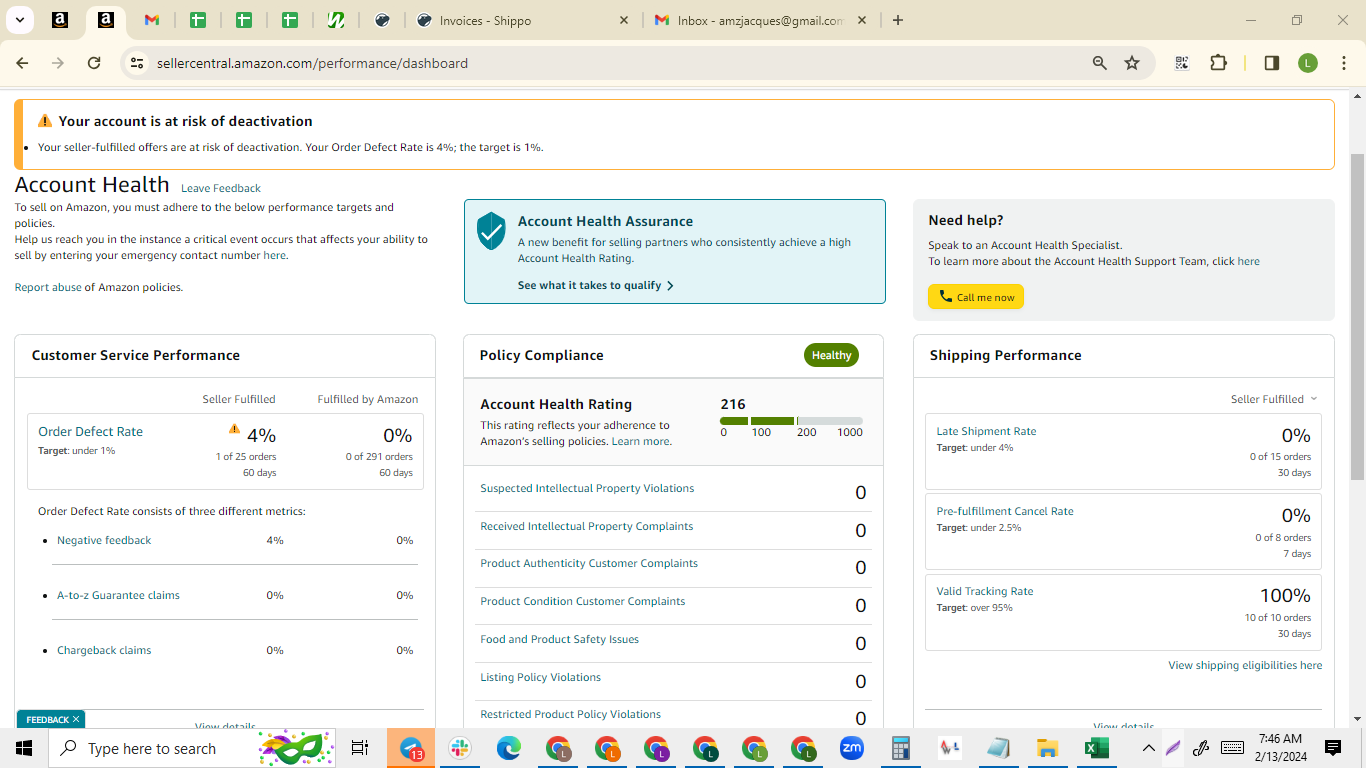Screen dimensions: 1366x768
Task: Open Task View on the taskbar
Action: tap(360, 748)
